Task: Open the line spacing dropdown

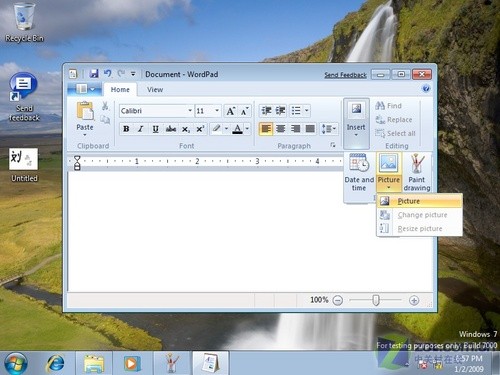Action: (x=329, y=129)
